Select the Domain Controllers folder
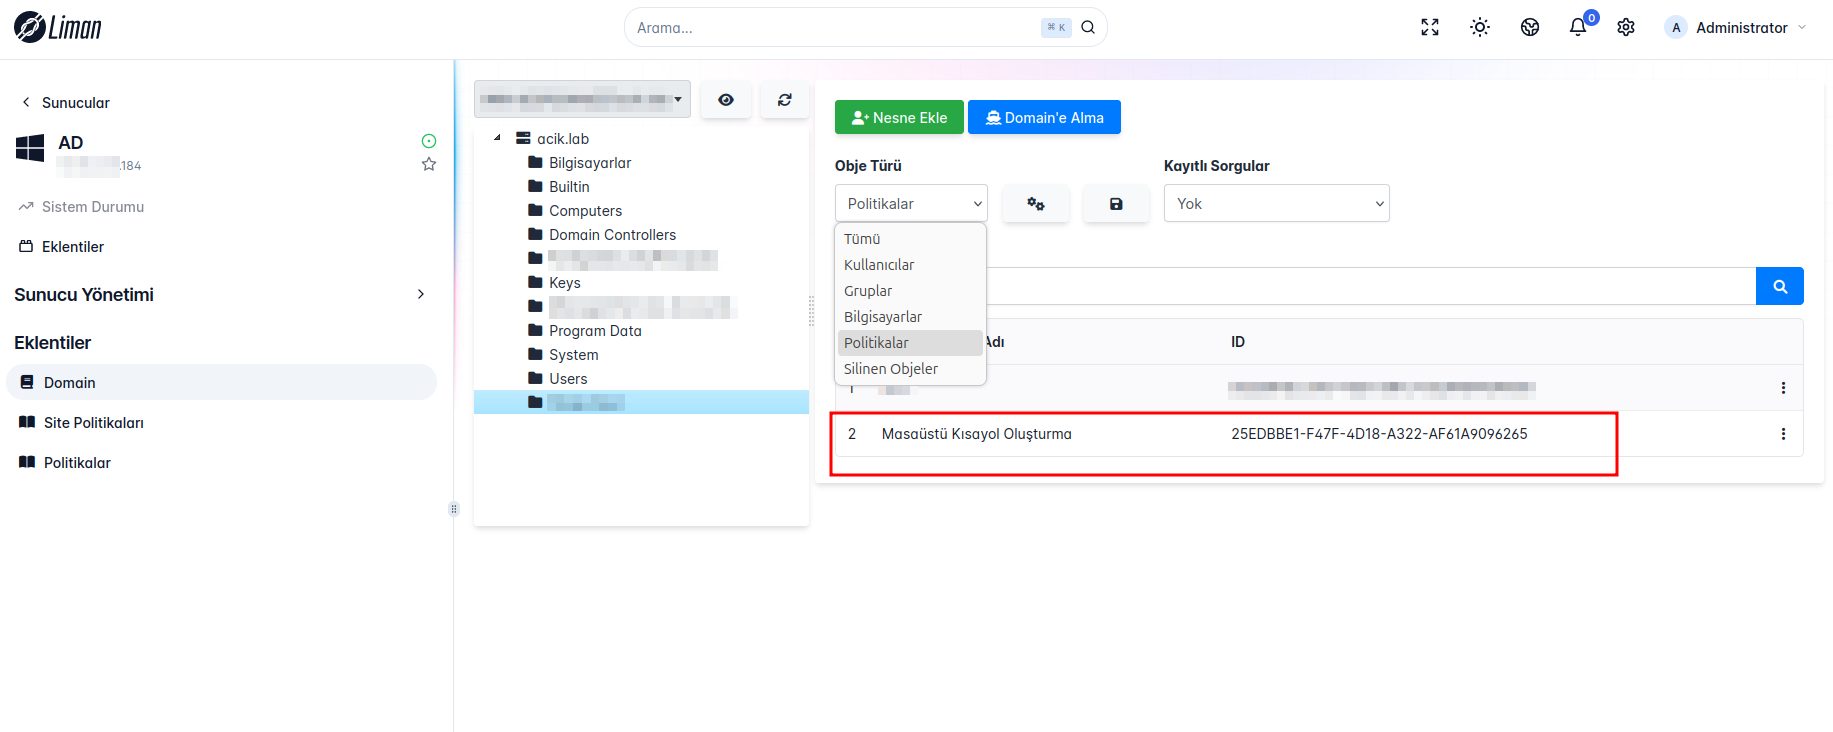Screen dimensions: 1833x732 [612, 234]
